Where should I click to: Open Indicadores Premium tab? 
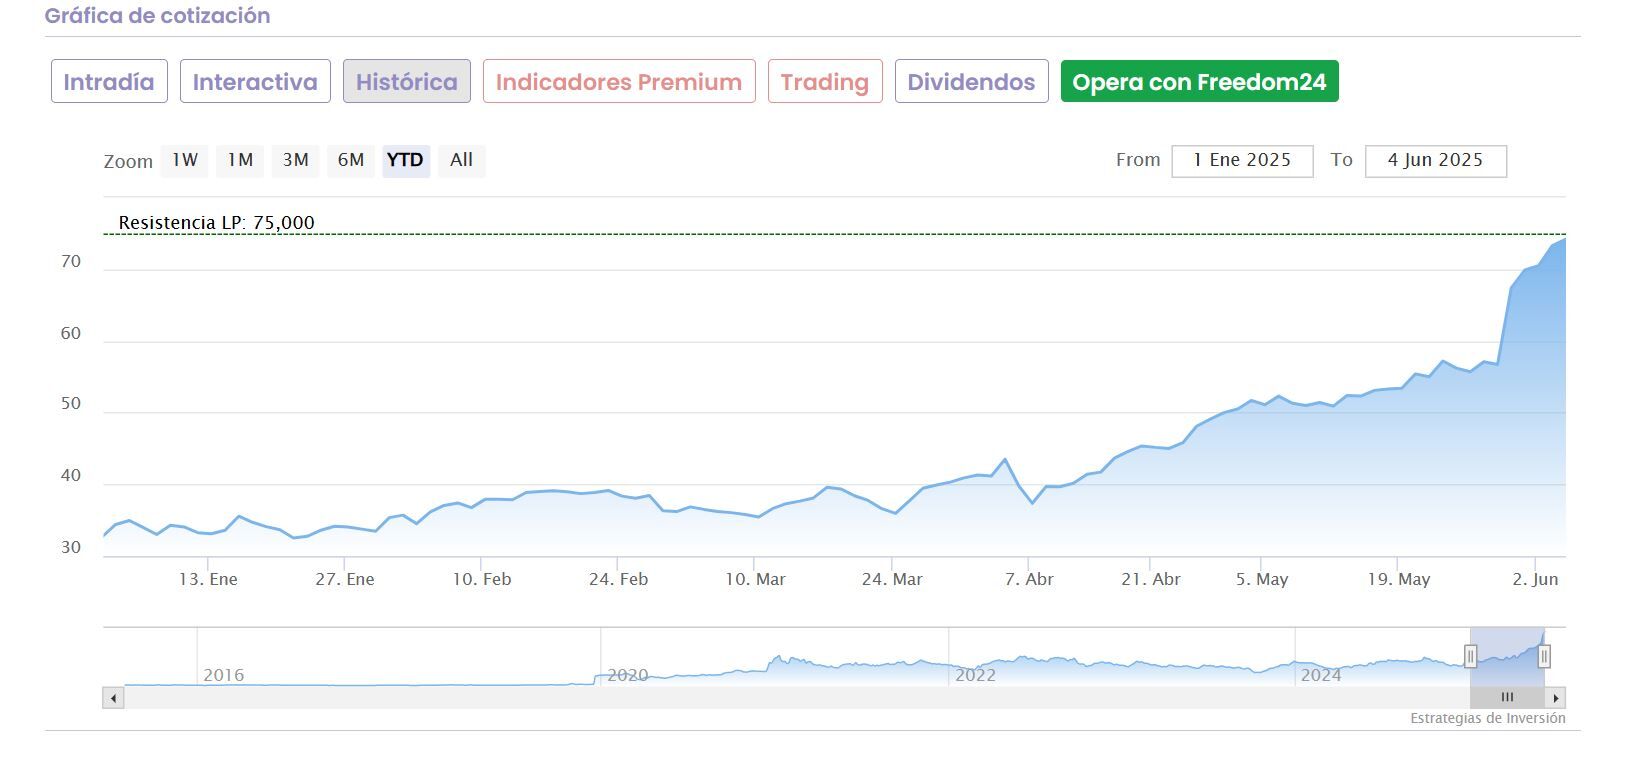click(619, 82)
